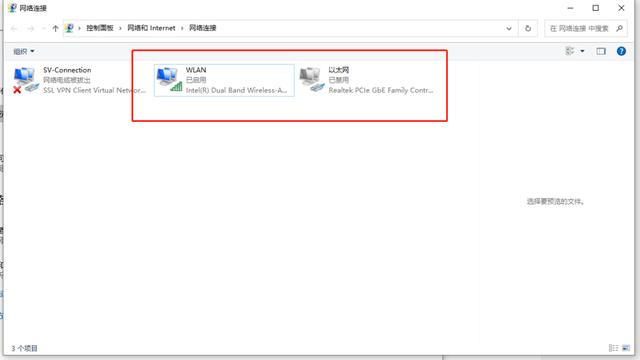Expand the address bar history dropdown

click(509, 28)
